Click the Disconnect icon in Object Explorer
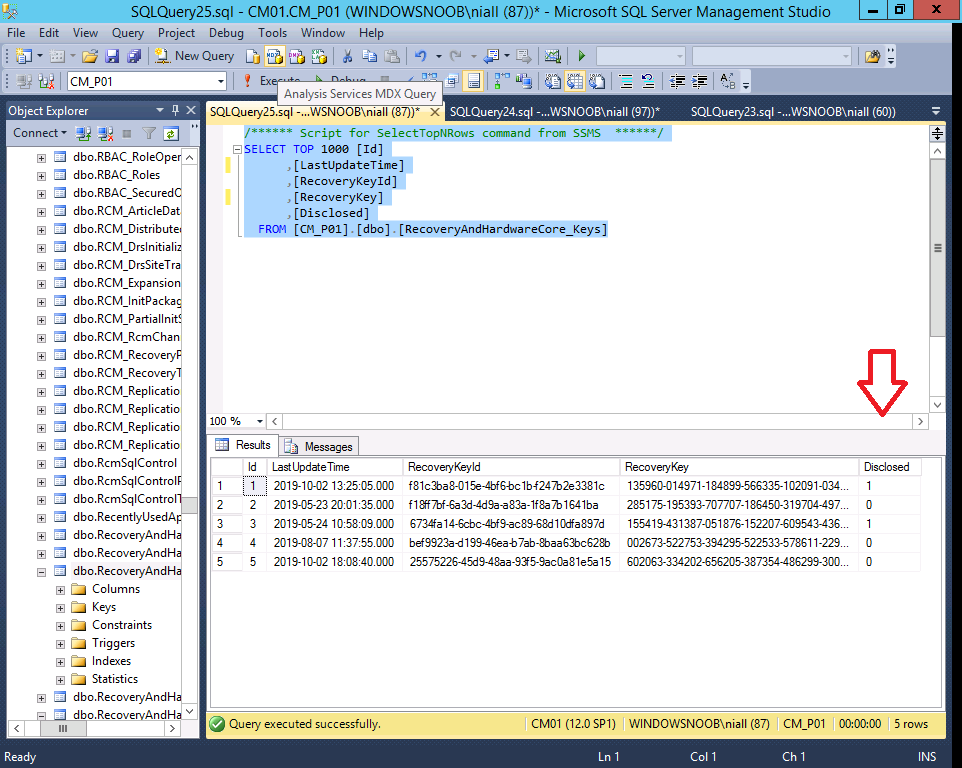The height and width of the screenshot is (768, 962). pos(106,133)
